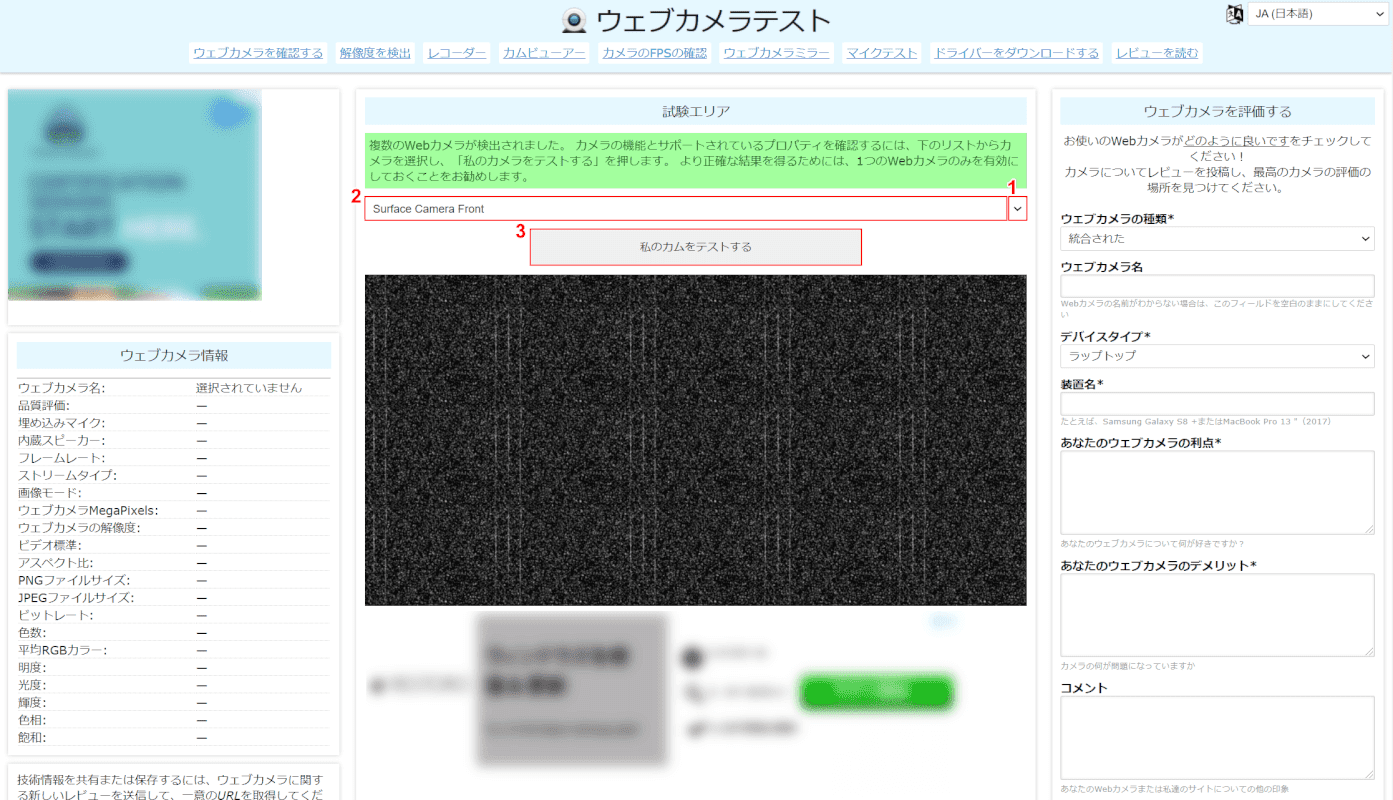The height and width of the screenshot is (800, 1393).
Task: Open the ウェブカメラの種類 dropdown showing 統合された
Action: coord(1217,239)
